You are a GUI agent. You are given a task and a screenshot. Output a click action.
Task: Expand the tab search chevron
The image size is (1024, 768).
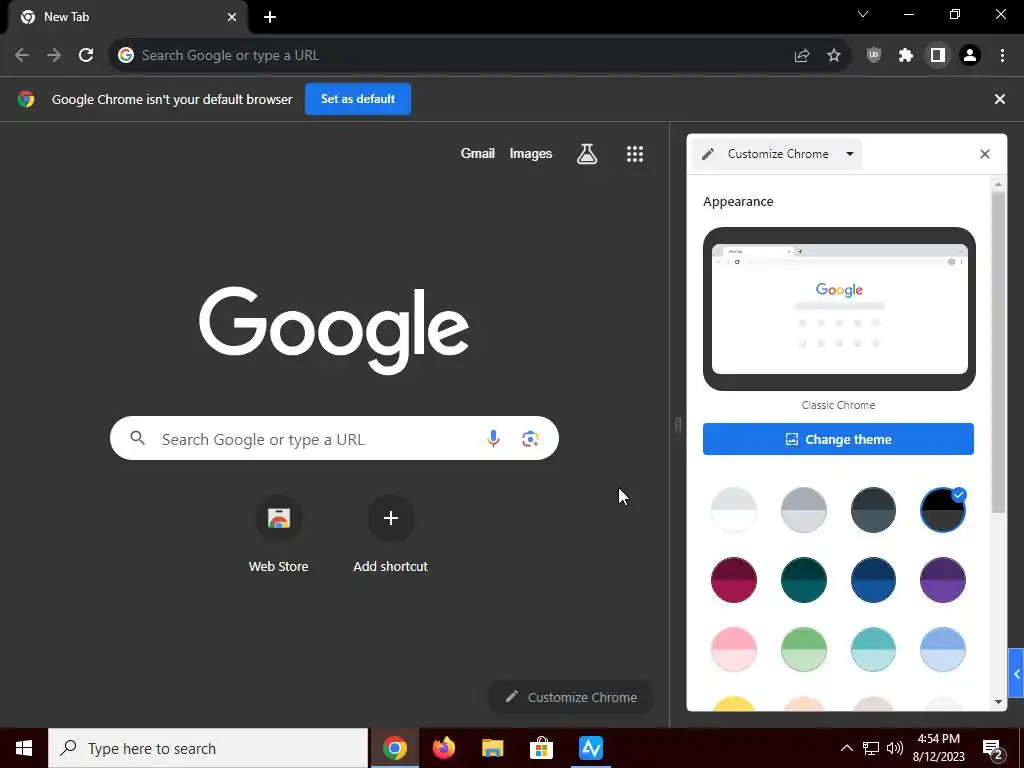click(x=863, y=14)
